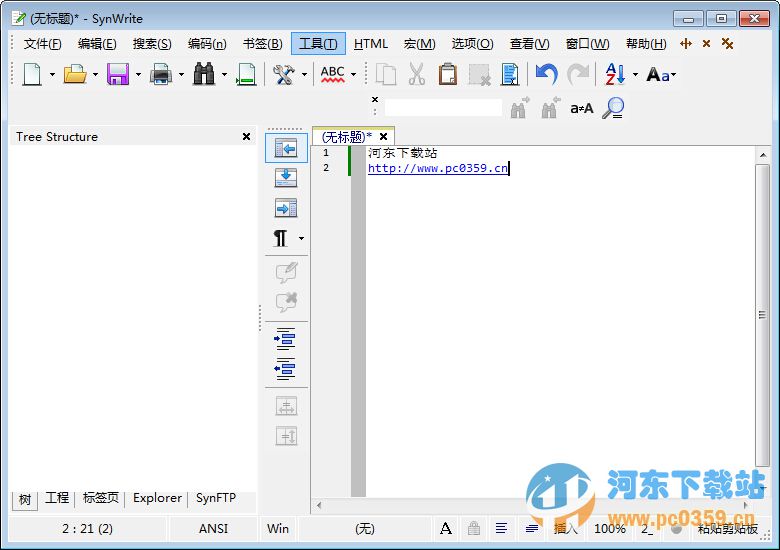Click the select all document icon
Viewport: 780px width, 550px height.
[x=510, y=75]
